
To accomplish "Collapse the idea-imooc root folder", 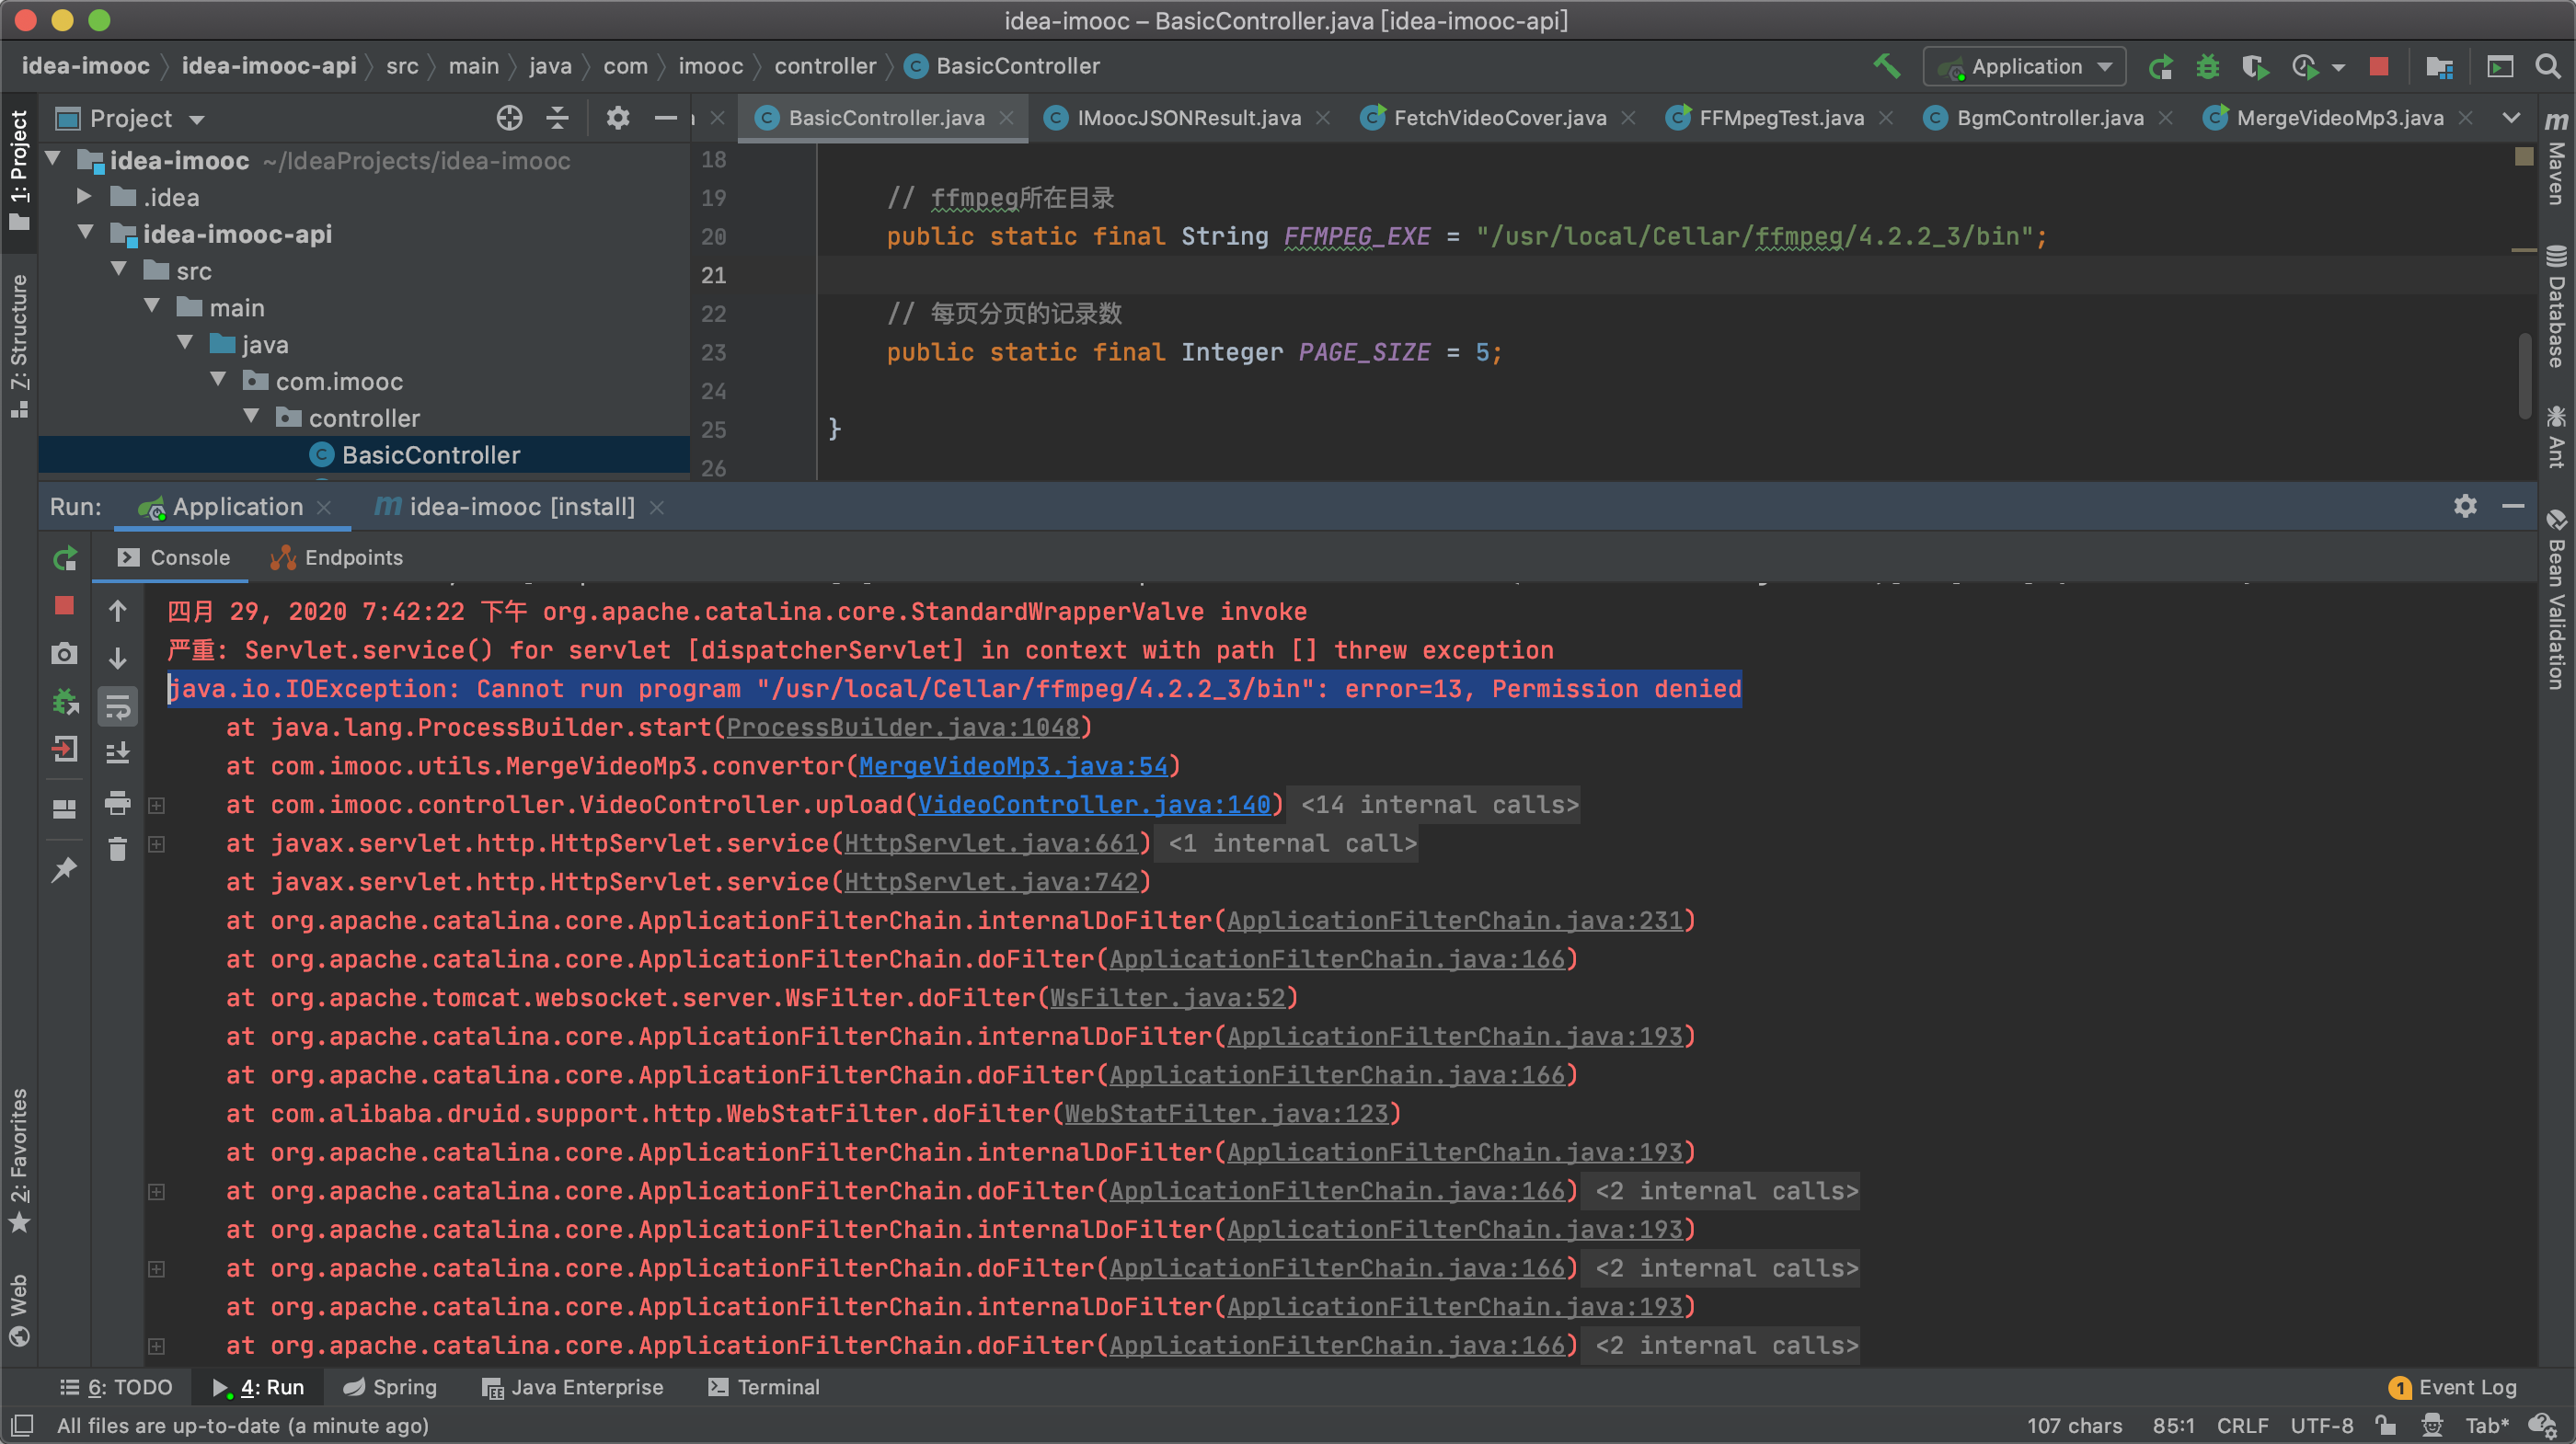I will (x=54, y=159).
